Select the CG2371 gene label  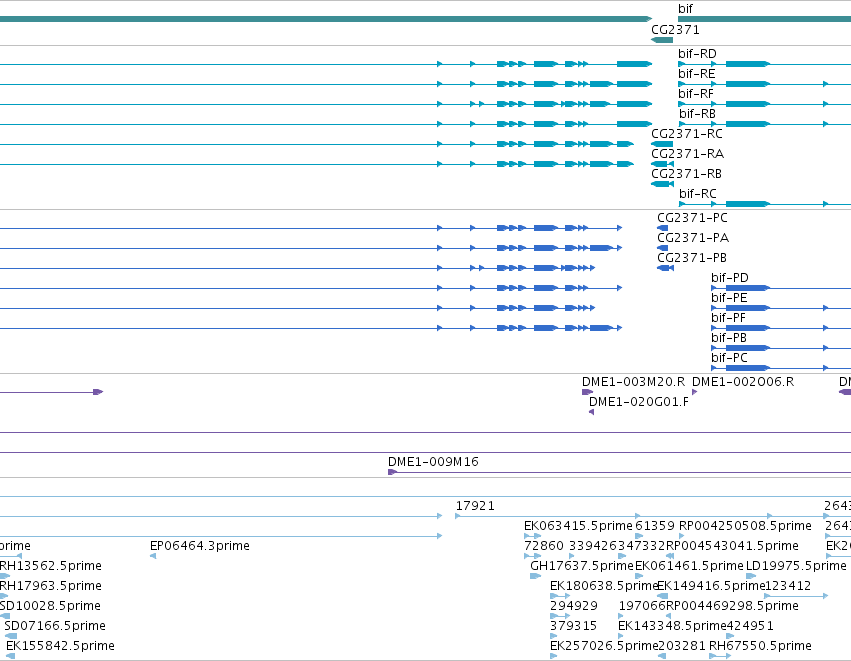tap(675, 30)
